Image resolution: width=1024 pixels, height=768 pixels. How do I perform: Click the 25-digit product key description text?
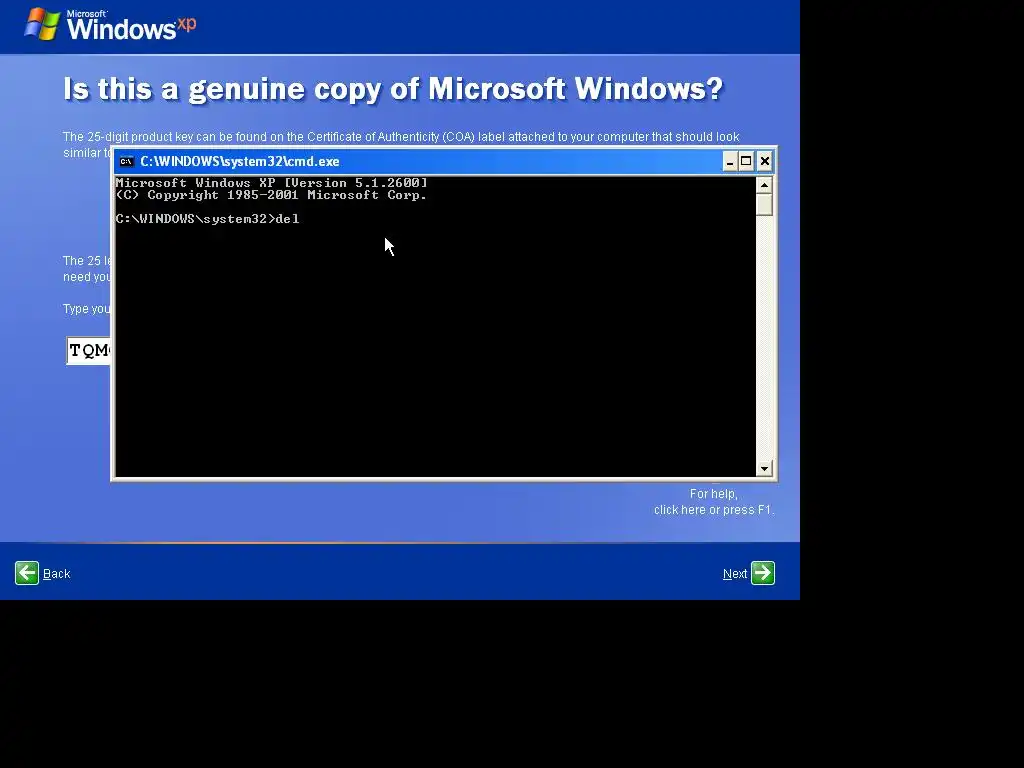pos(401,136)
